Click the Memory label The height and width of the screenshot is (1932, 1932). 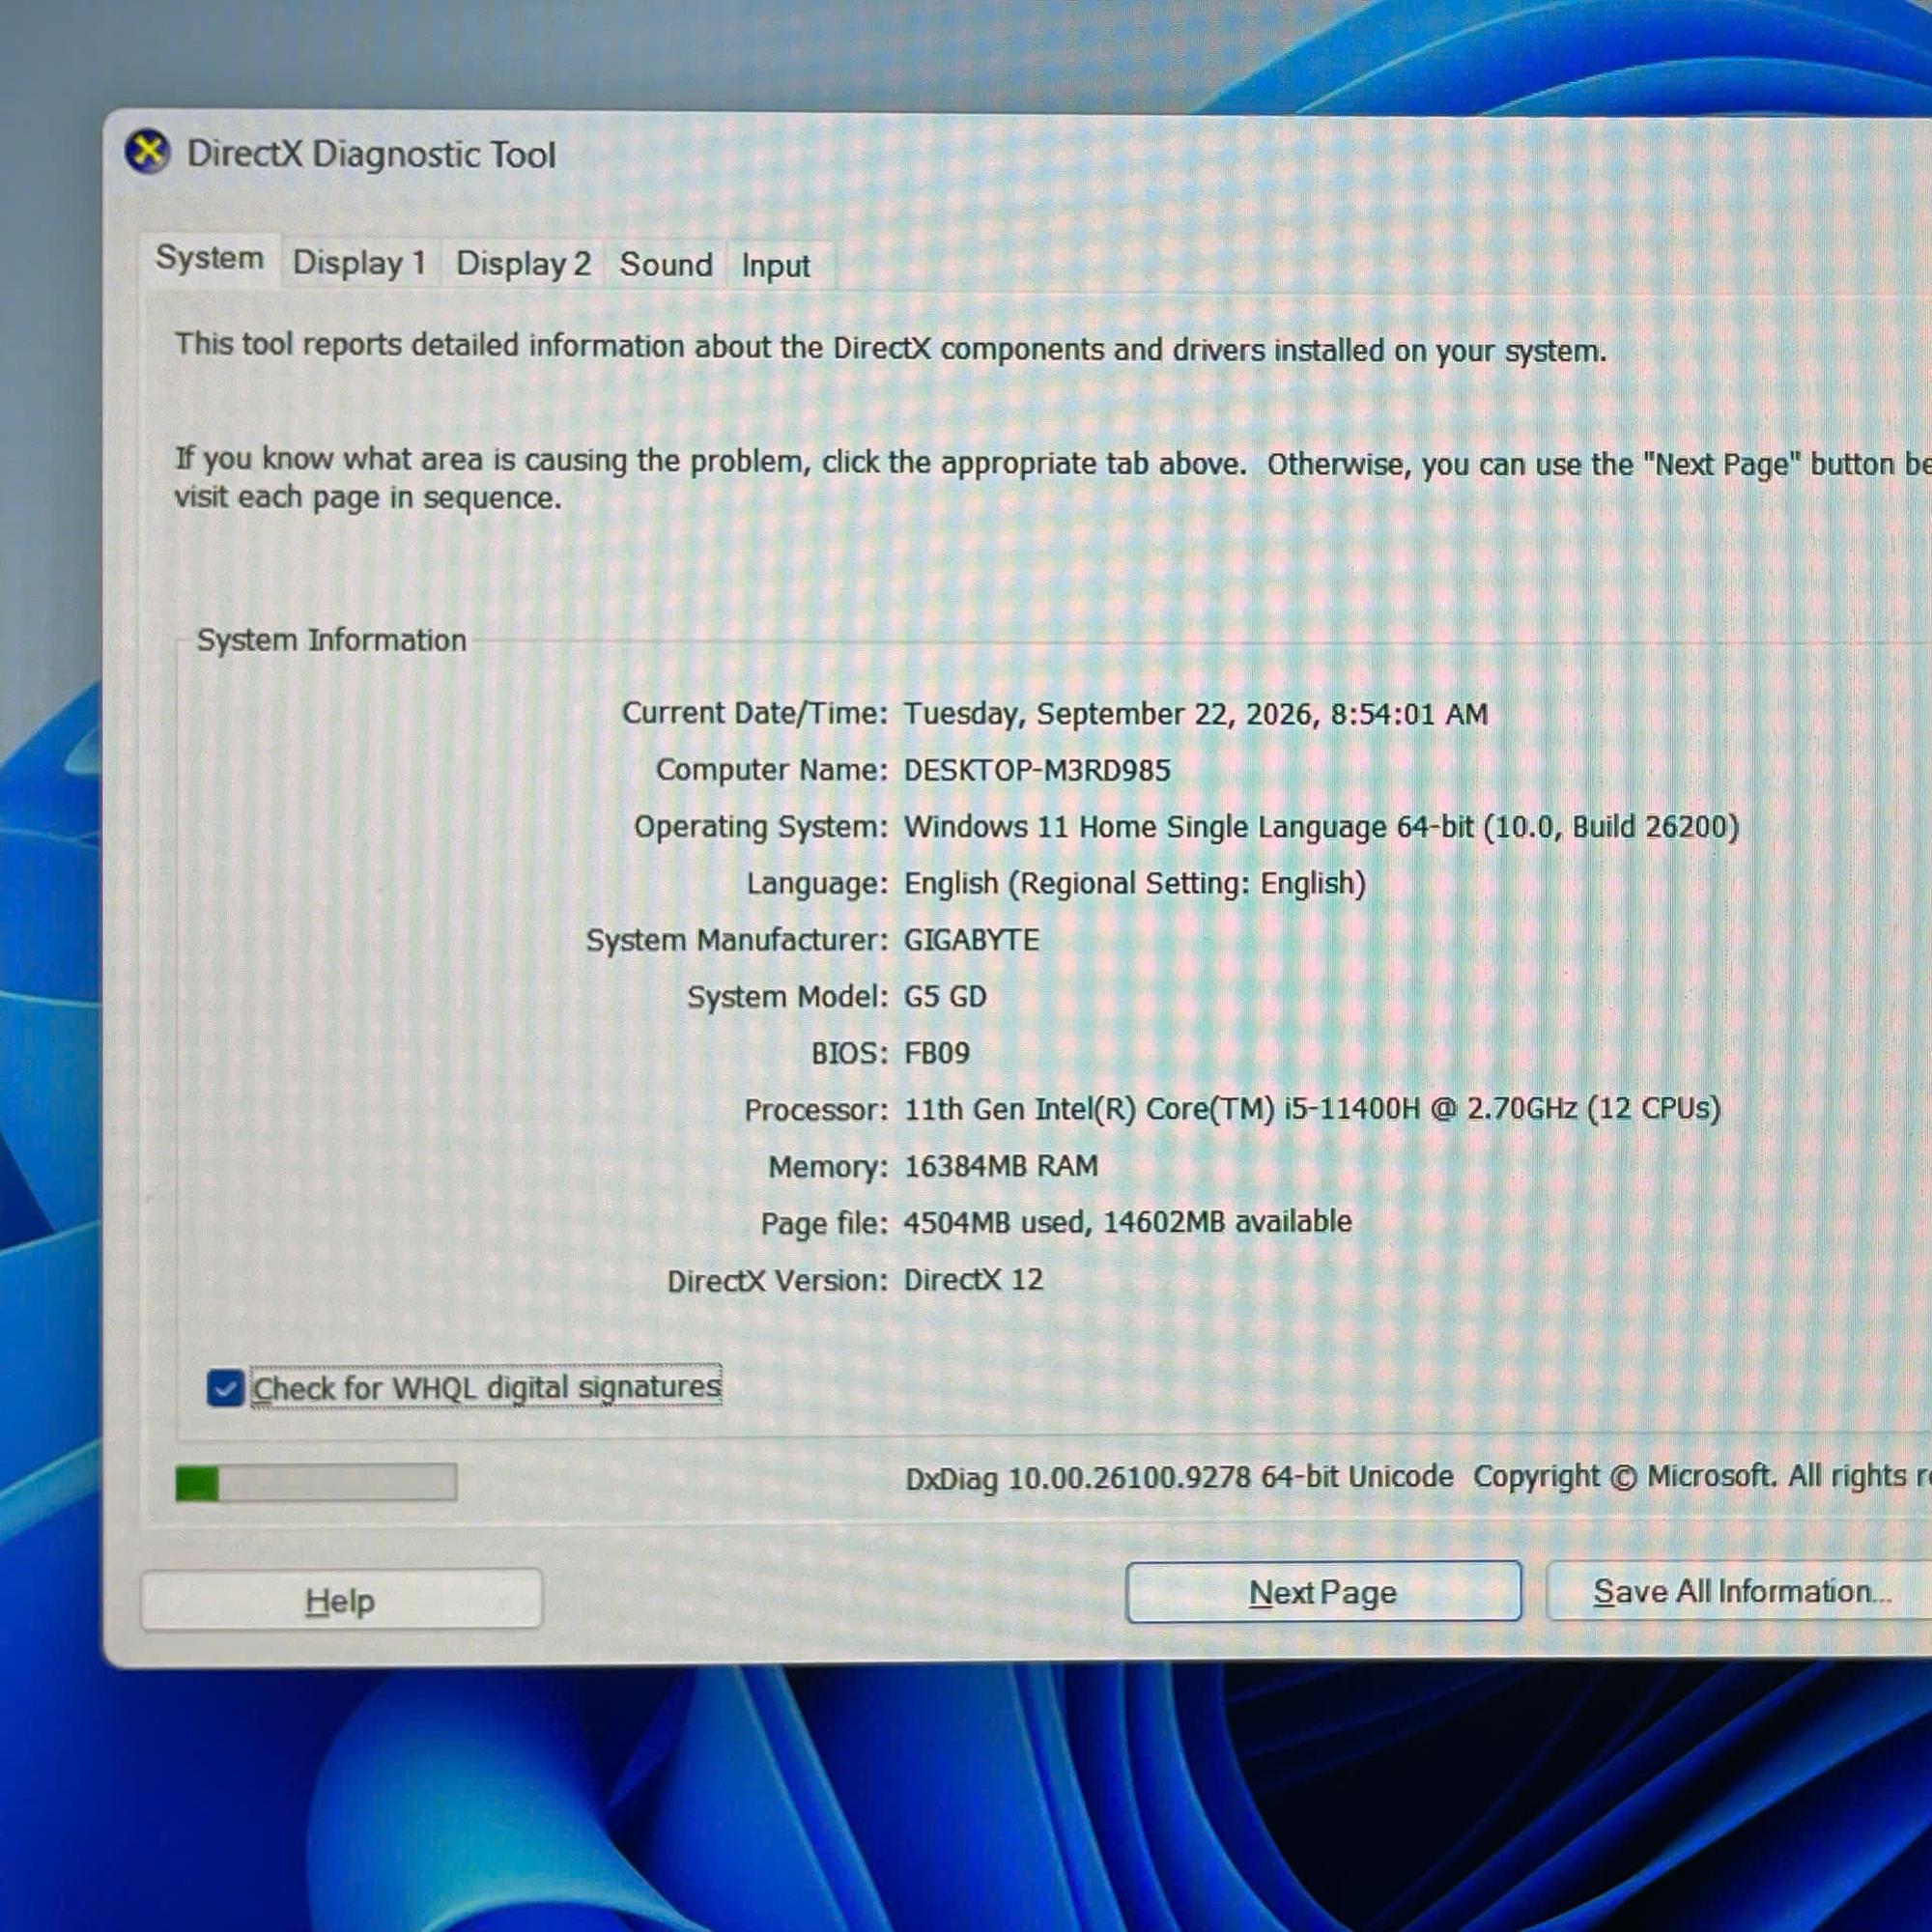tap(828, 1167)
